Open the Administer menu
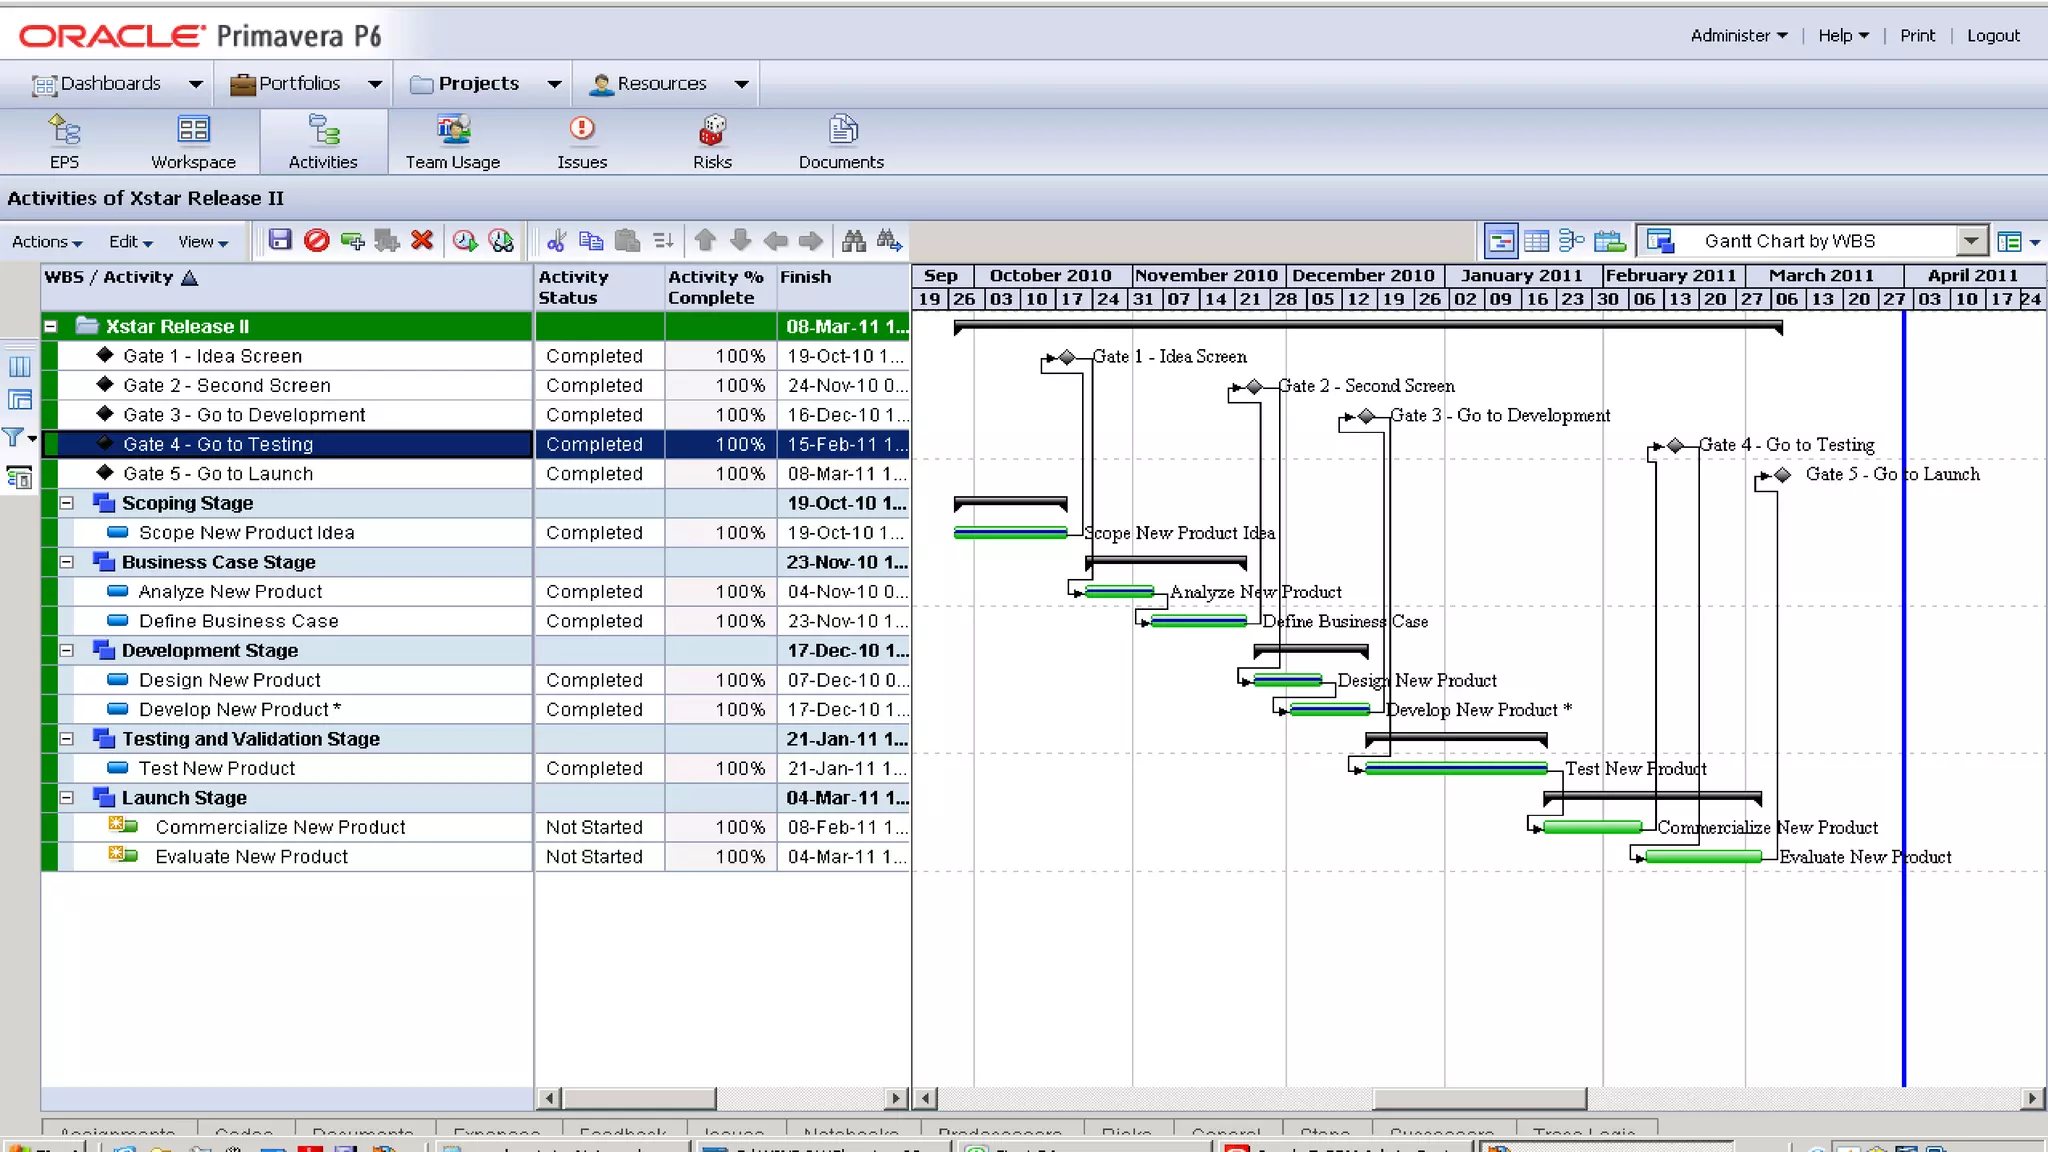2048x1152 pixels. 1739,35
